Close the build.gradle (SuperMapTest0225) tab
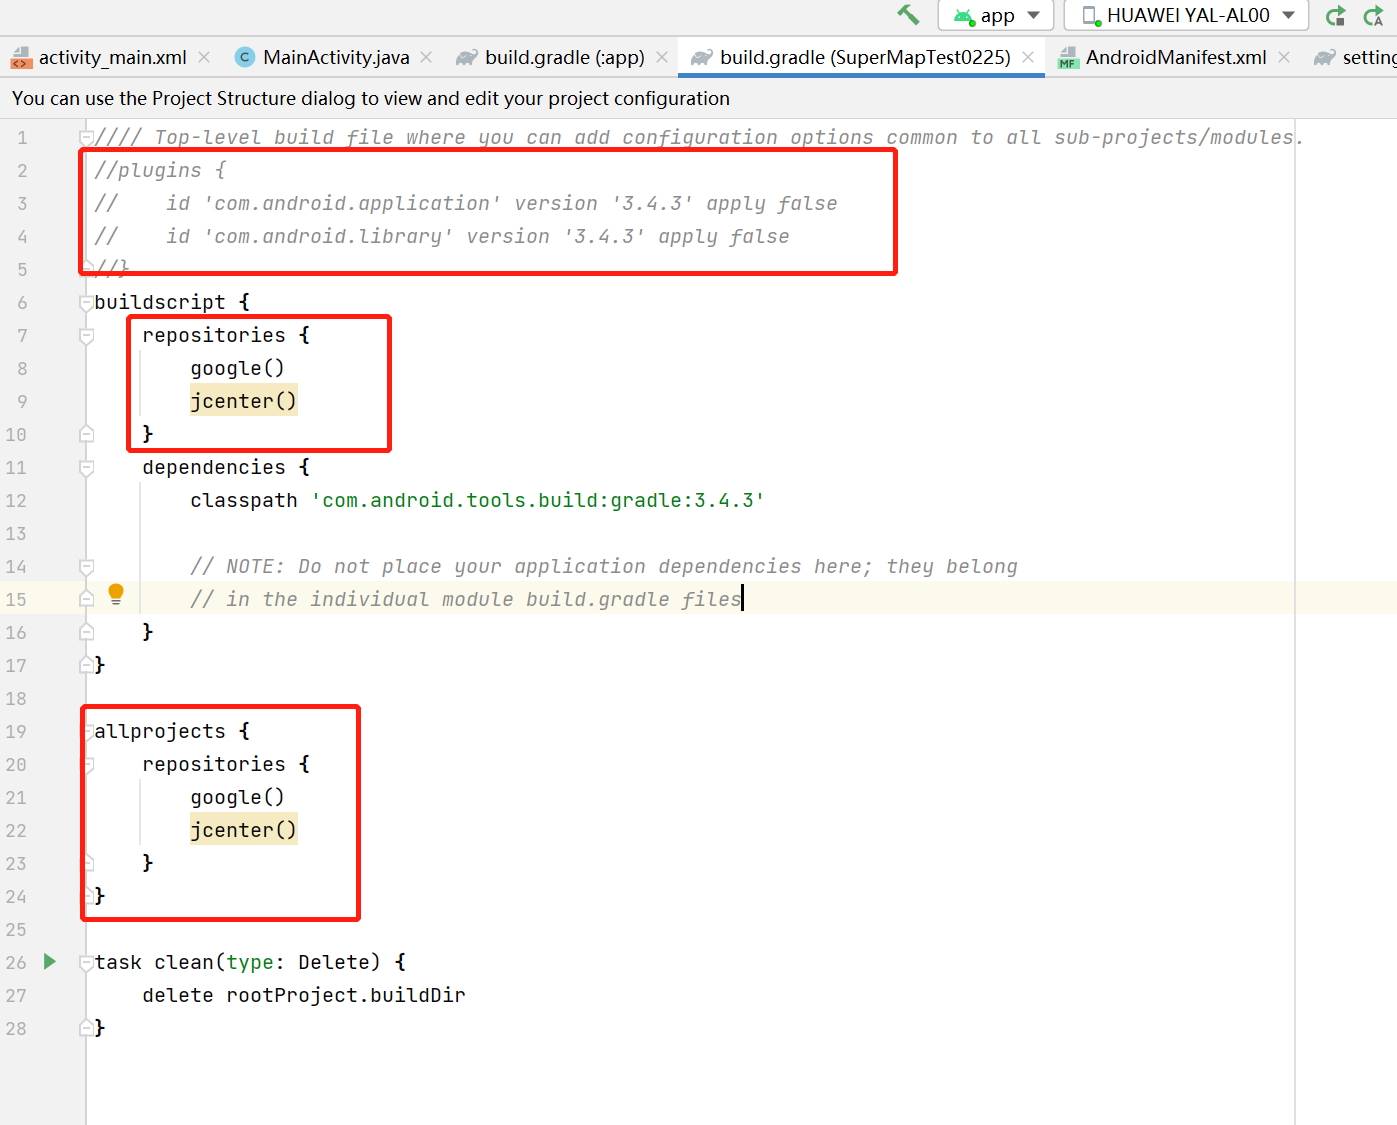The height and width of the screenshot is (1125, 1397). click(1028, 57)
